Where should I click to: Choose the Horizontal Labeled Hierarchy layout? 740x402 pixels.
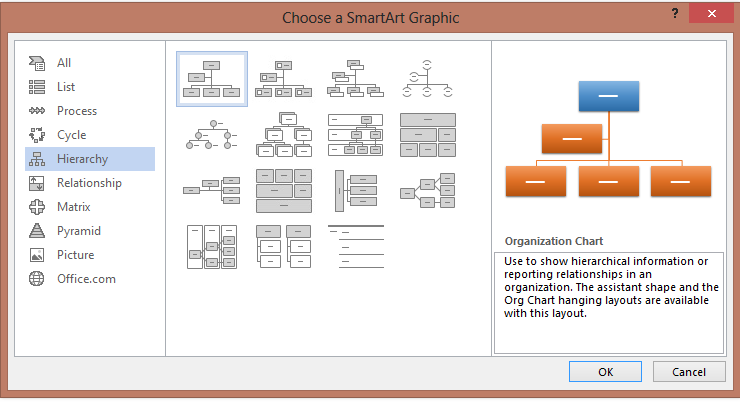(211, 246)
